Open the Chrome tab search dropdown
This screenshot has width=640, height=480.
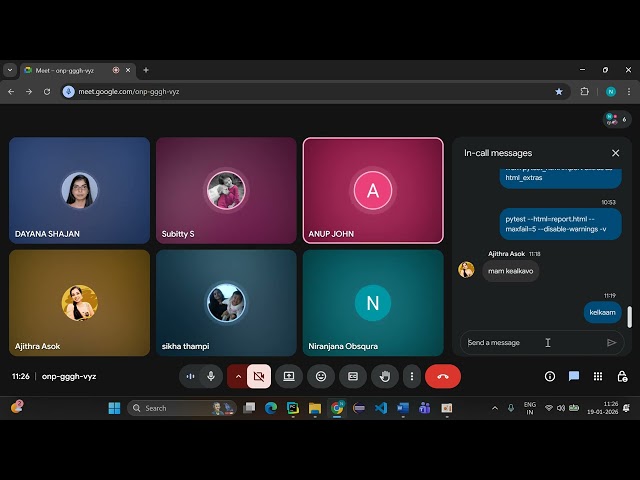pos(10,70)
